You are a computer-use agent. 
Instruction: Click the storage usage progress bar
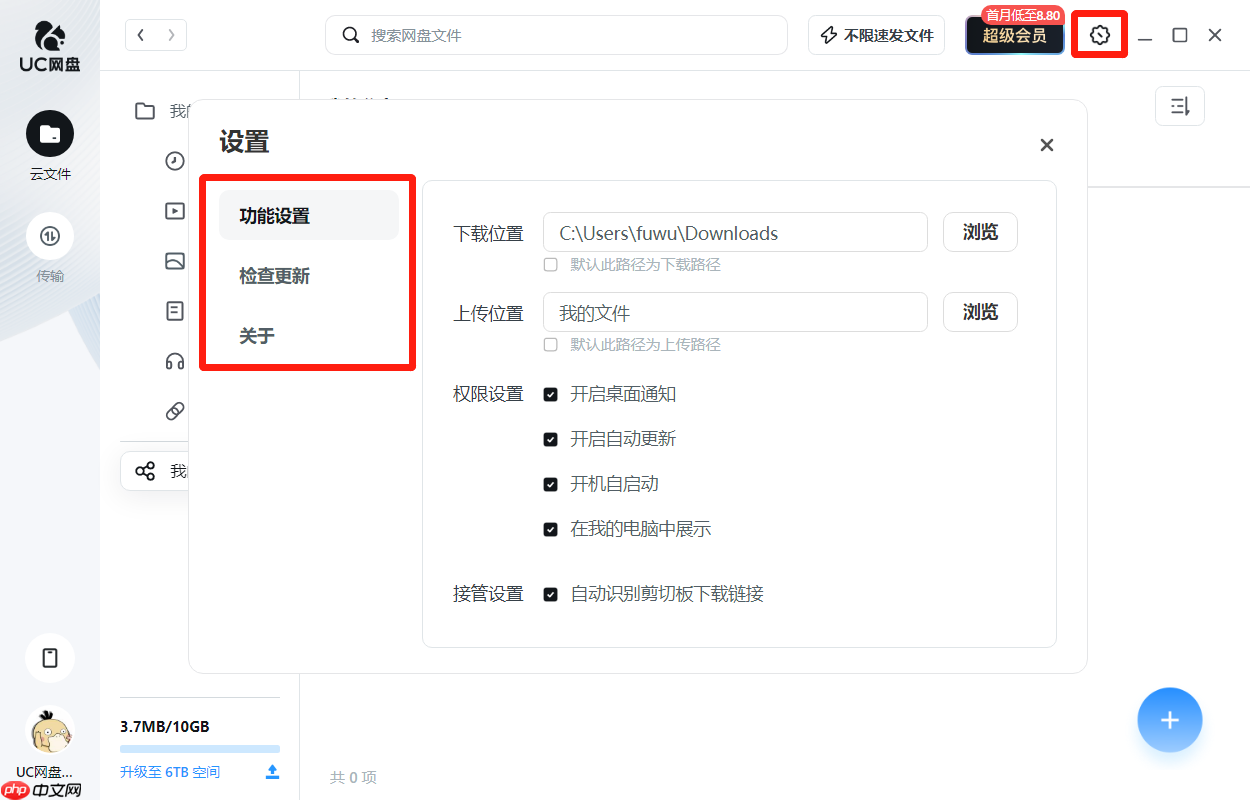(200, 748)
